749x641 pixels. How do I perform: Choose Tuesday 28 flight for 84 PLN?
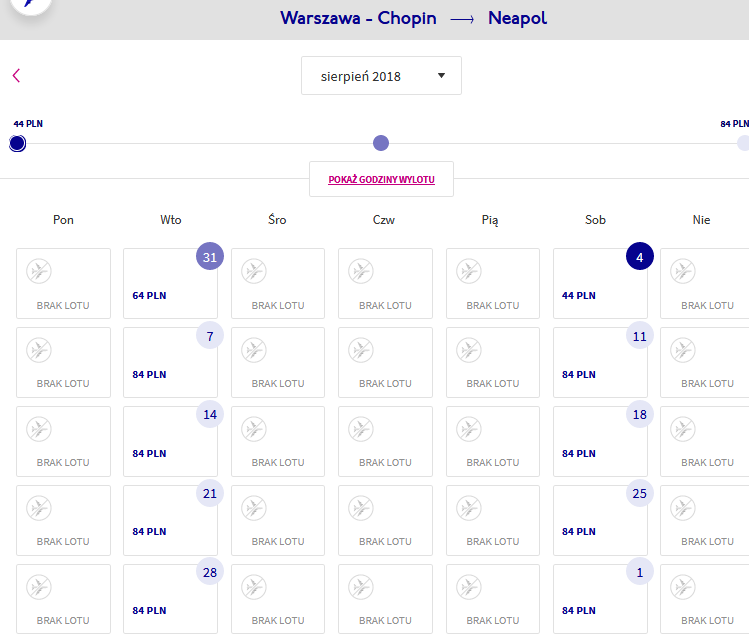coord(170,599)
